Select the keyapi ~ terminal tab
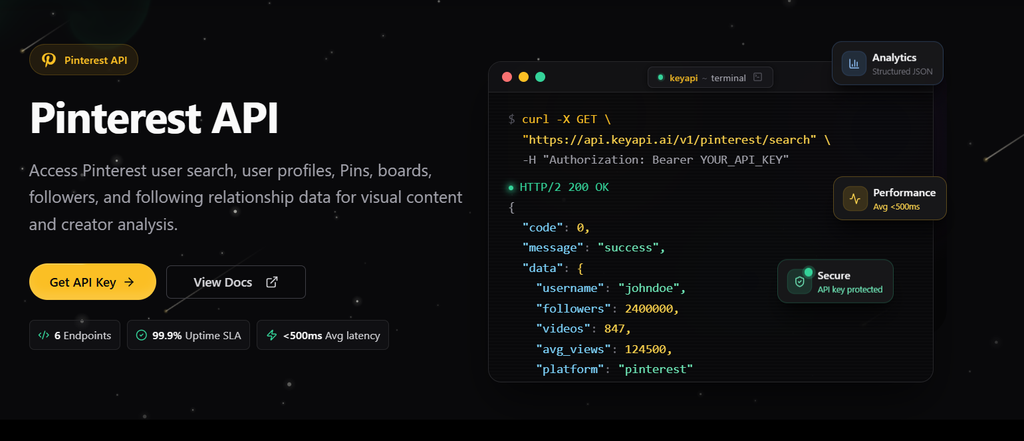This screenshot has width=1024, height=441. [x=710, y=77]
